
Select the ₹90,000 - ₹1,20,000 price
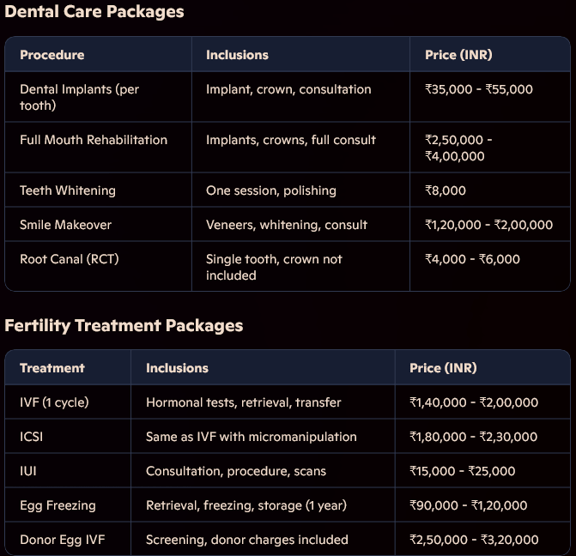(468, 506)
